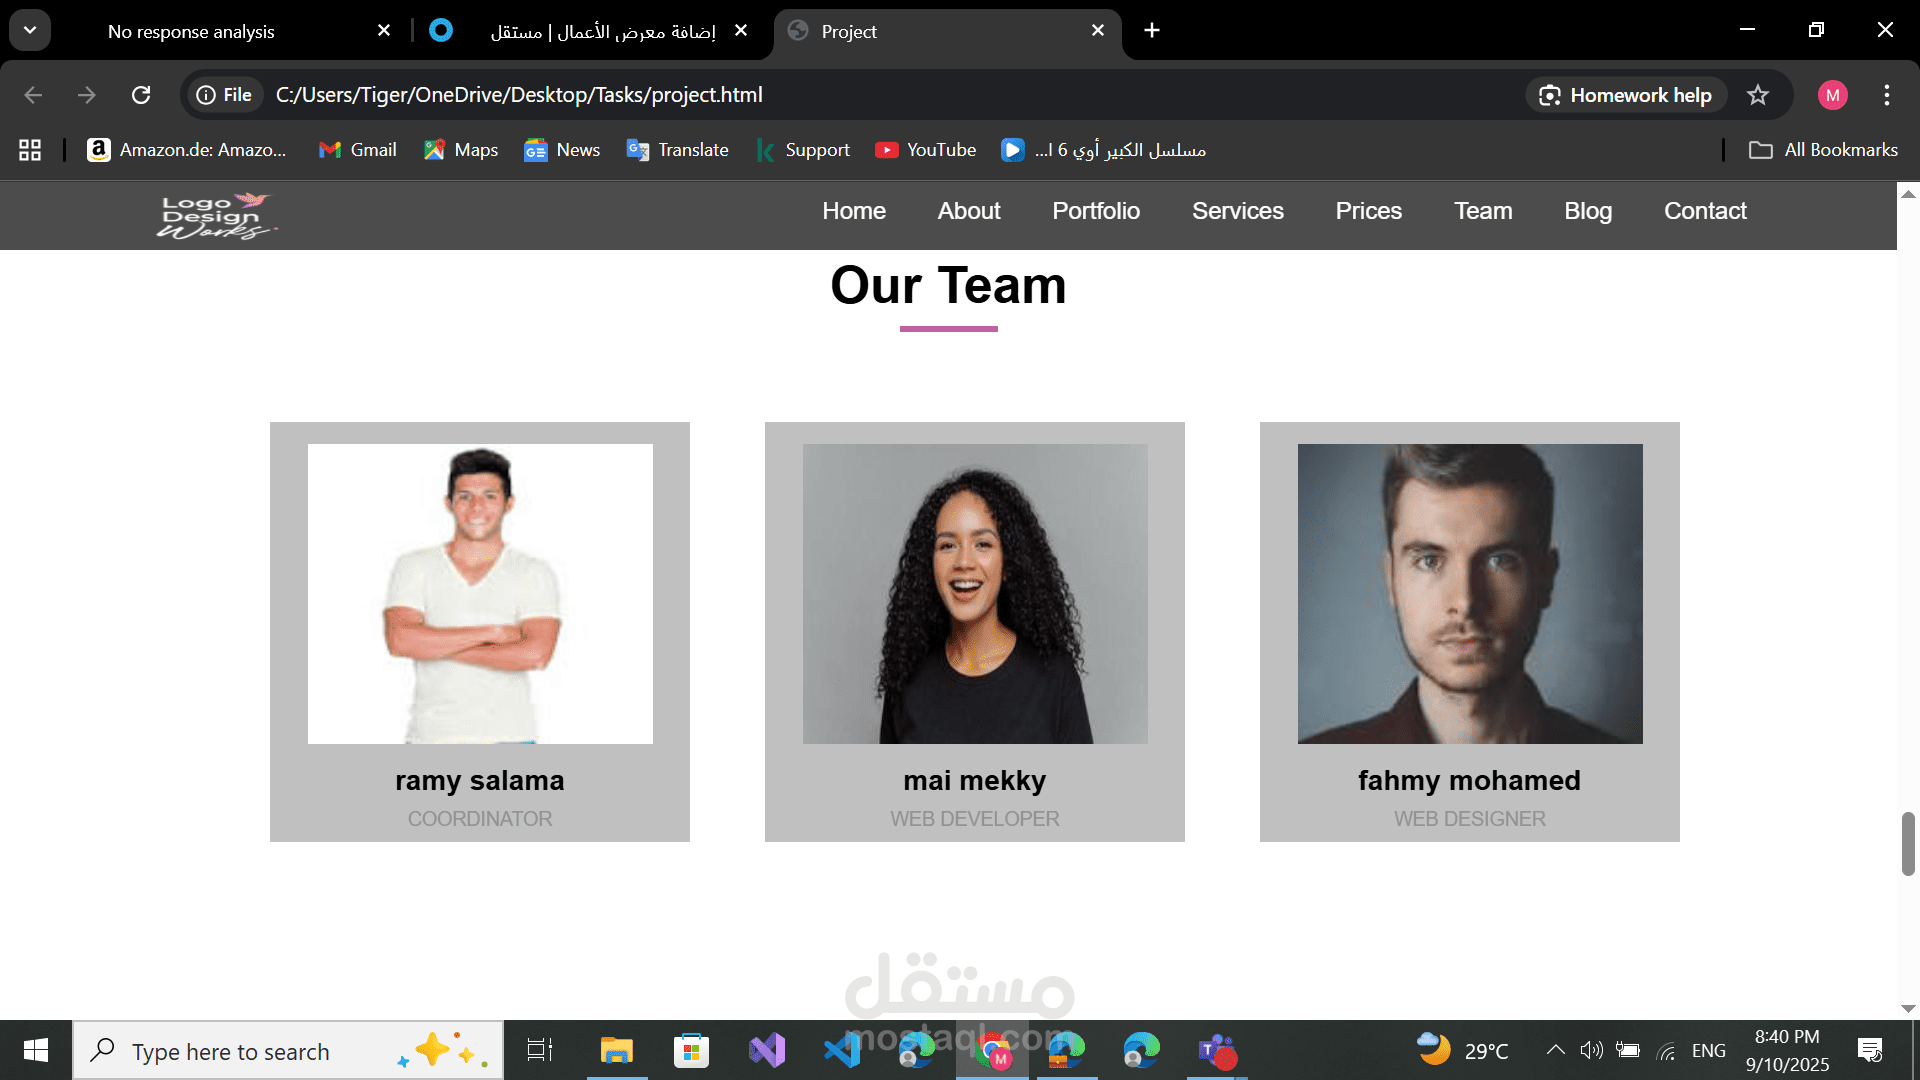Open Visual Studio from the taskbar
The height and width of the screenshot is (1080, 1920).
click(767, 1051)
